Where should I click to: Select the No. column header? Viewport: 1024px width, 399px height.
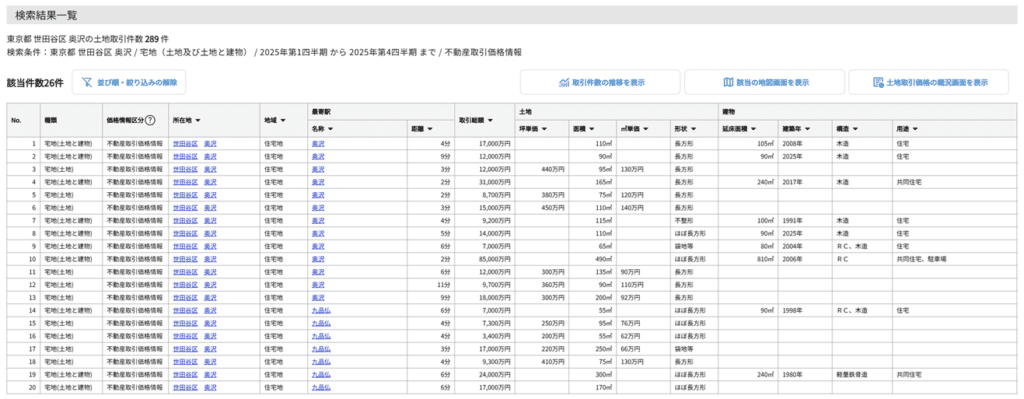coord(24,120)
